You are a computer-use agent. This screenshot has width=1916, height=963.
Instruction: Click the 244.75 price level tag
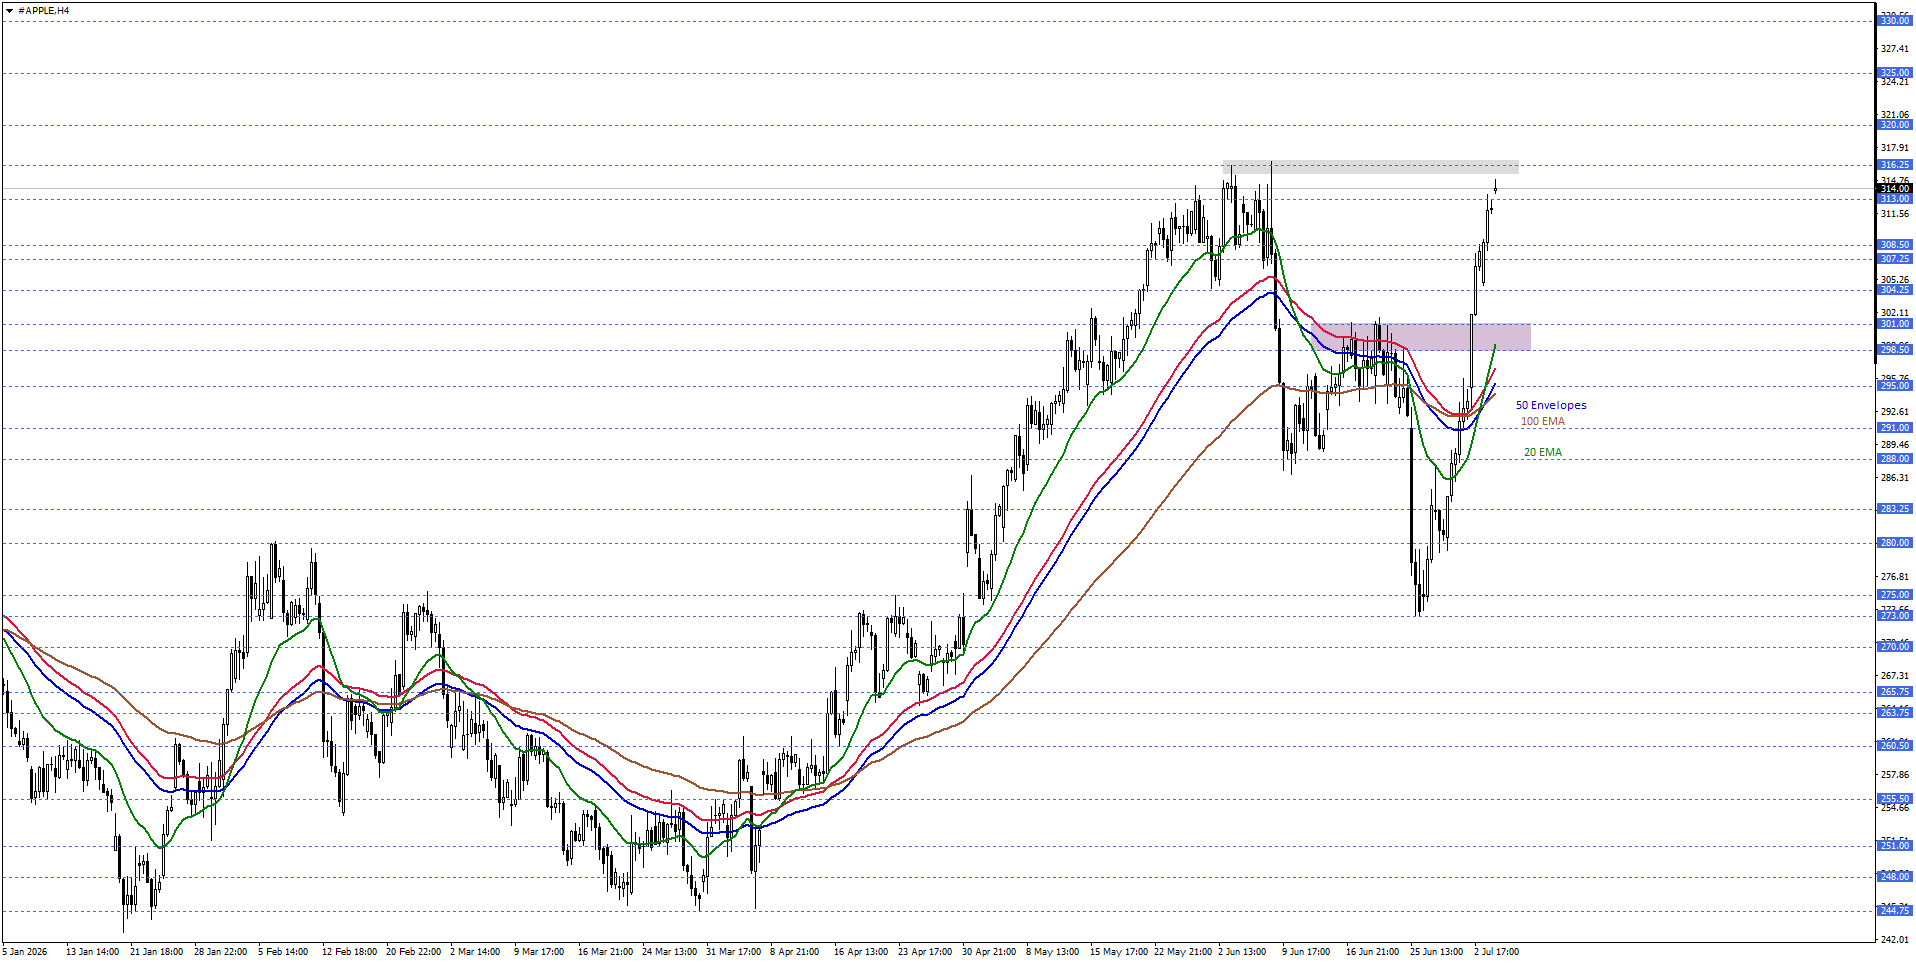point(1895,910)
